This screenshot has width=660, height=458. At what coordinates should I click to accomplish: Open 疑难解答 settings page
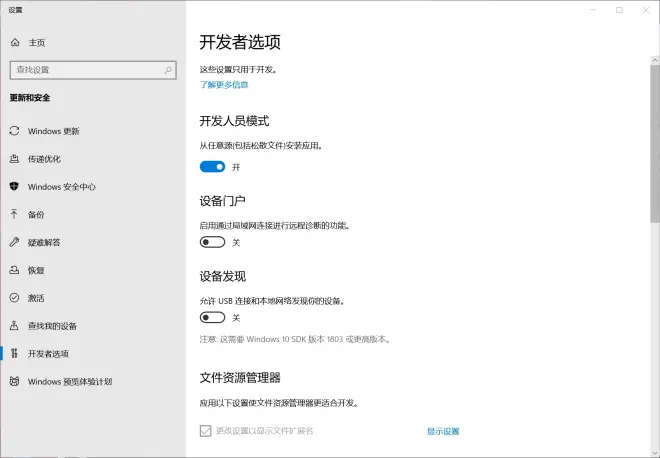(93, 242)
